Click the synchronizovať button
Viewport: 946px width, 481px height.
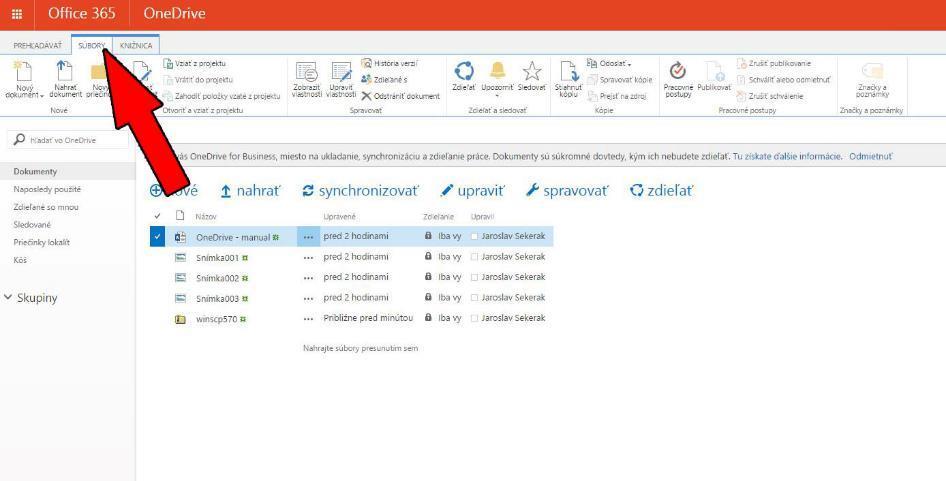pos(360,191)
